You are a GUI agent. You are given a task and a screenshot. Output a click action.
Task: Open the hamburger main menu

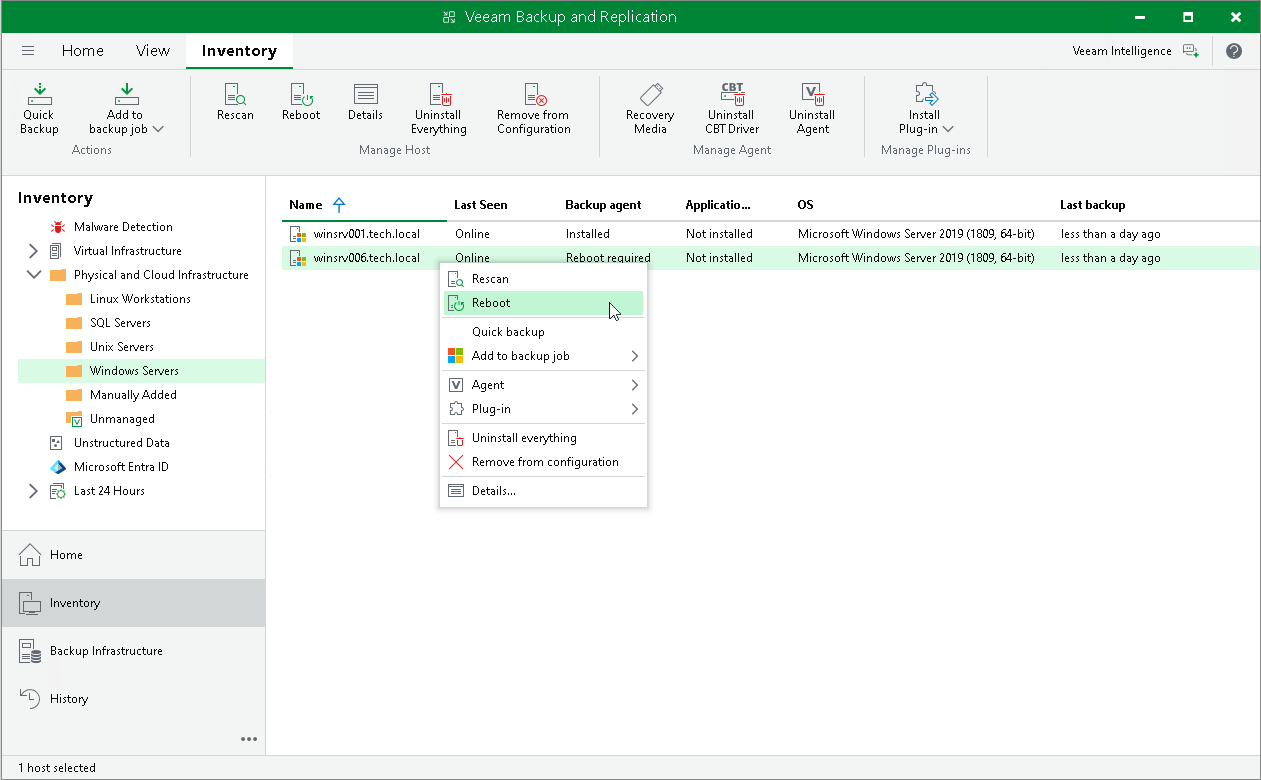(x=28, y=51)
